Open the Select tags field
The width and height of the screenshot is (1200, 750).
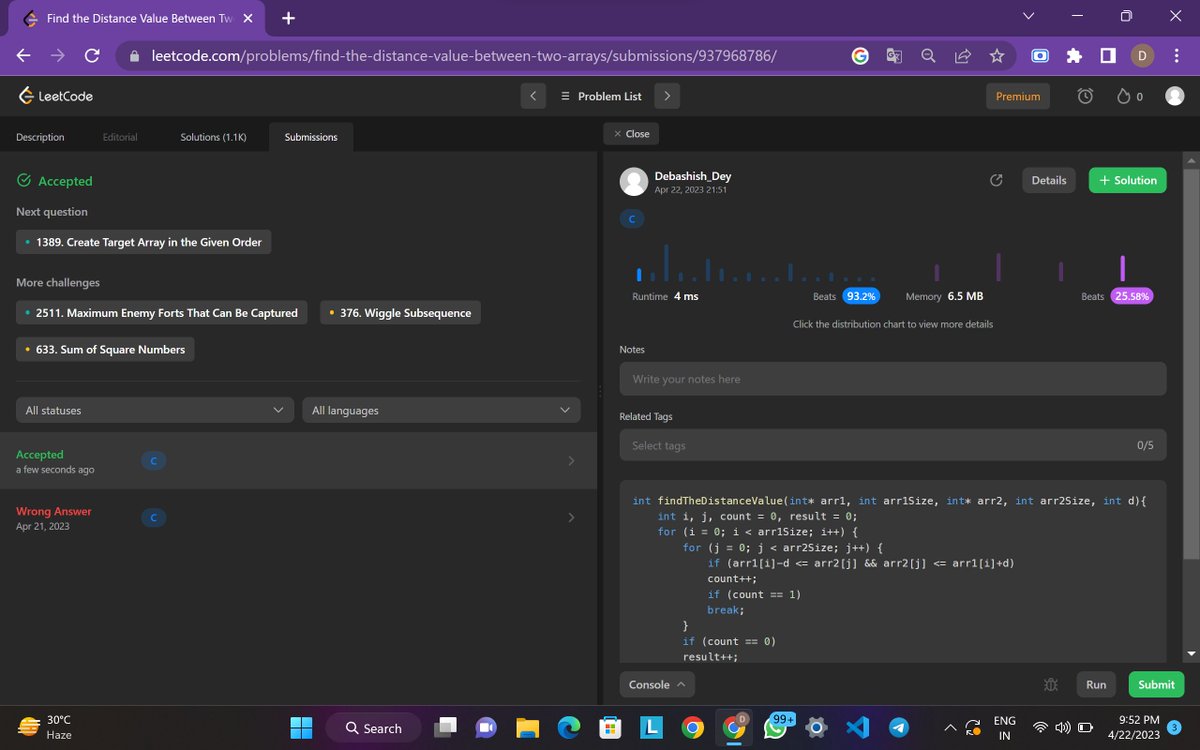click(893, 445)
